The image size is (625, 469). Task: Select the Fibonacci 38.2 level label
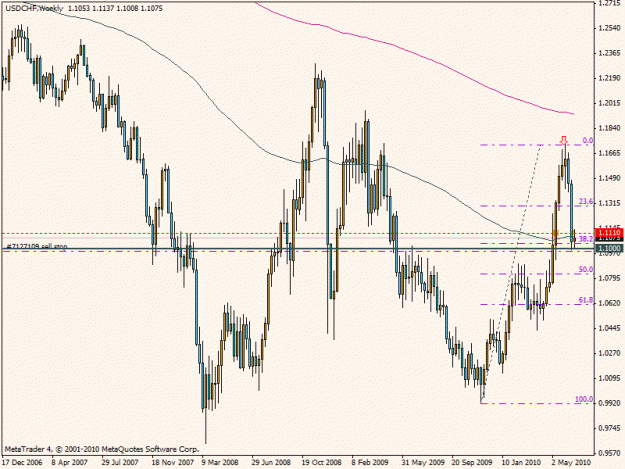(586, 239)
